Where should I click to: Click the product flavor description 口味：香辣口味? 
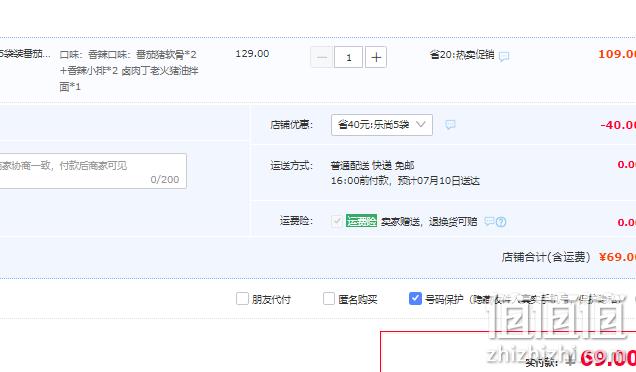pos(129,70)
